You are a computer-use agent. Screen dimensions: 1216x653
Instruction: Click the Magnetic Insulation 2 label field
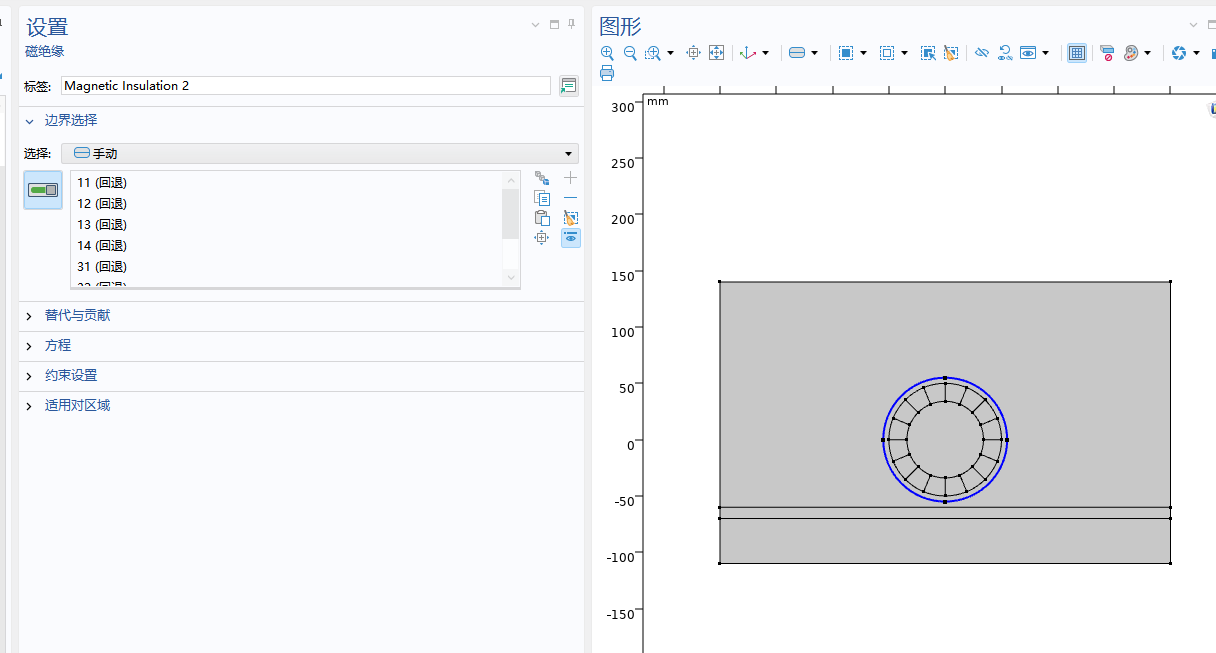click(306, 86)
